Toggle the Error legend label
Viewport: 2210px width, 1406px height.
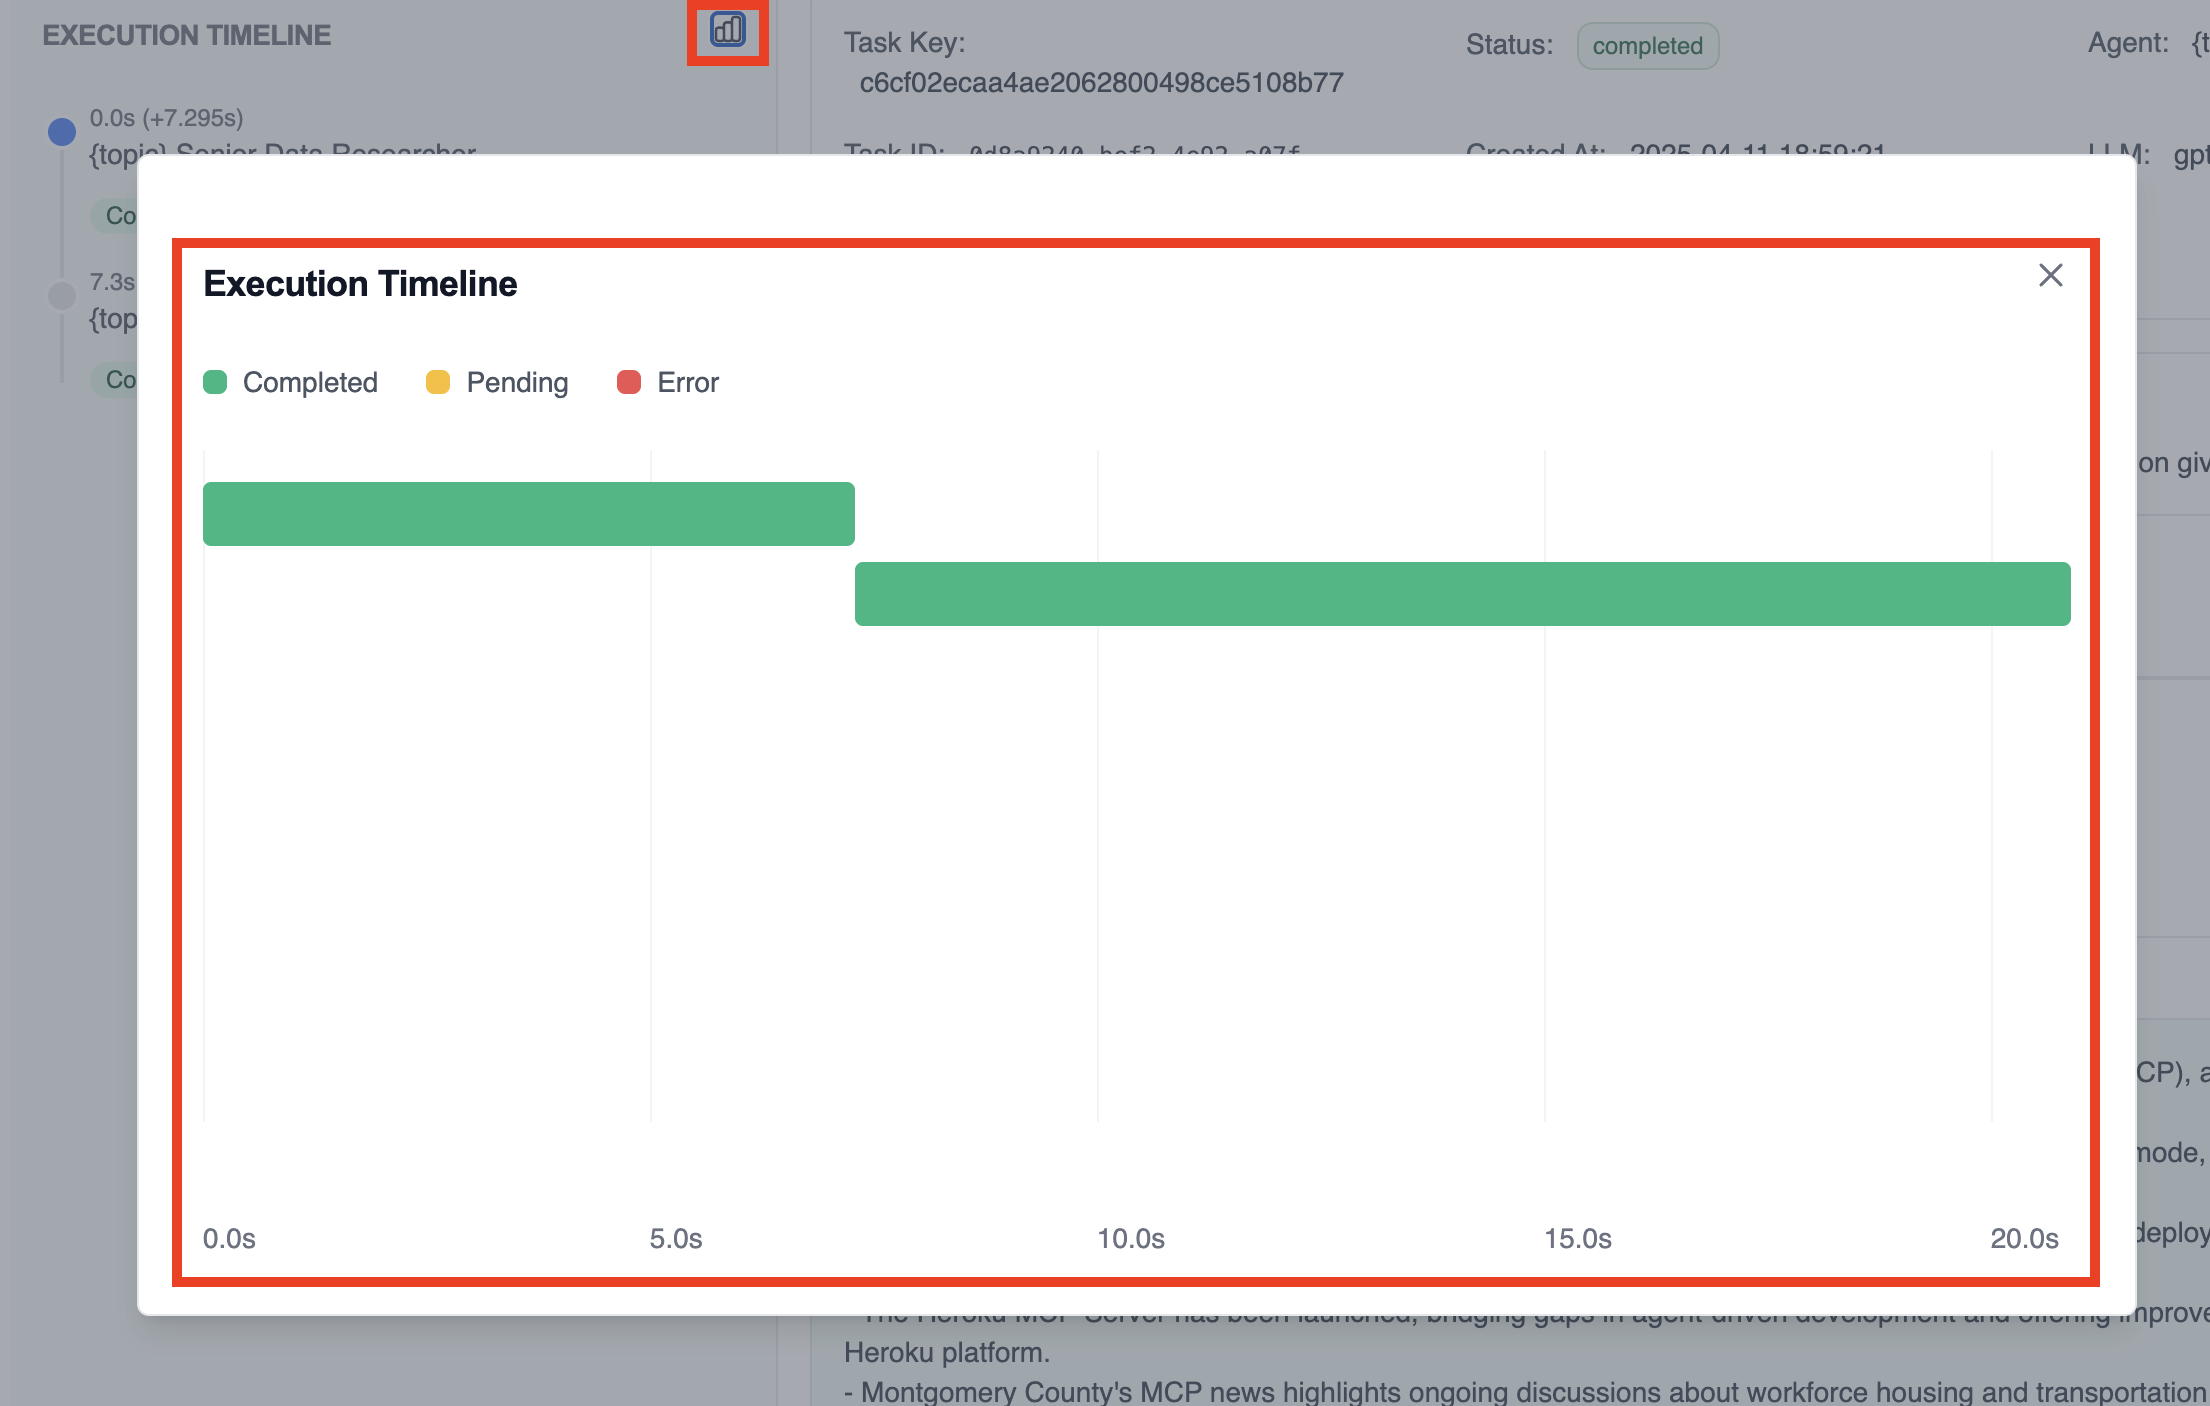[x=688, y=382]
